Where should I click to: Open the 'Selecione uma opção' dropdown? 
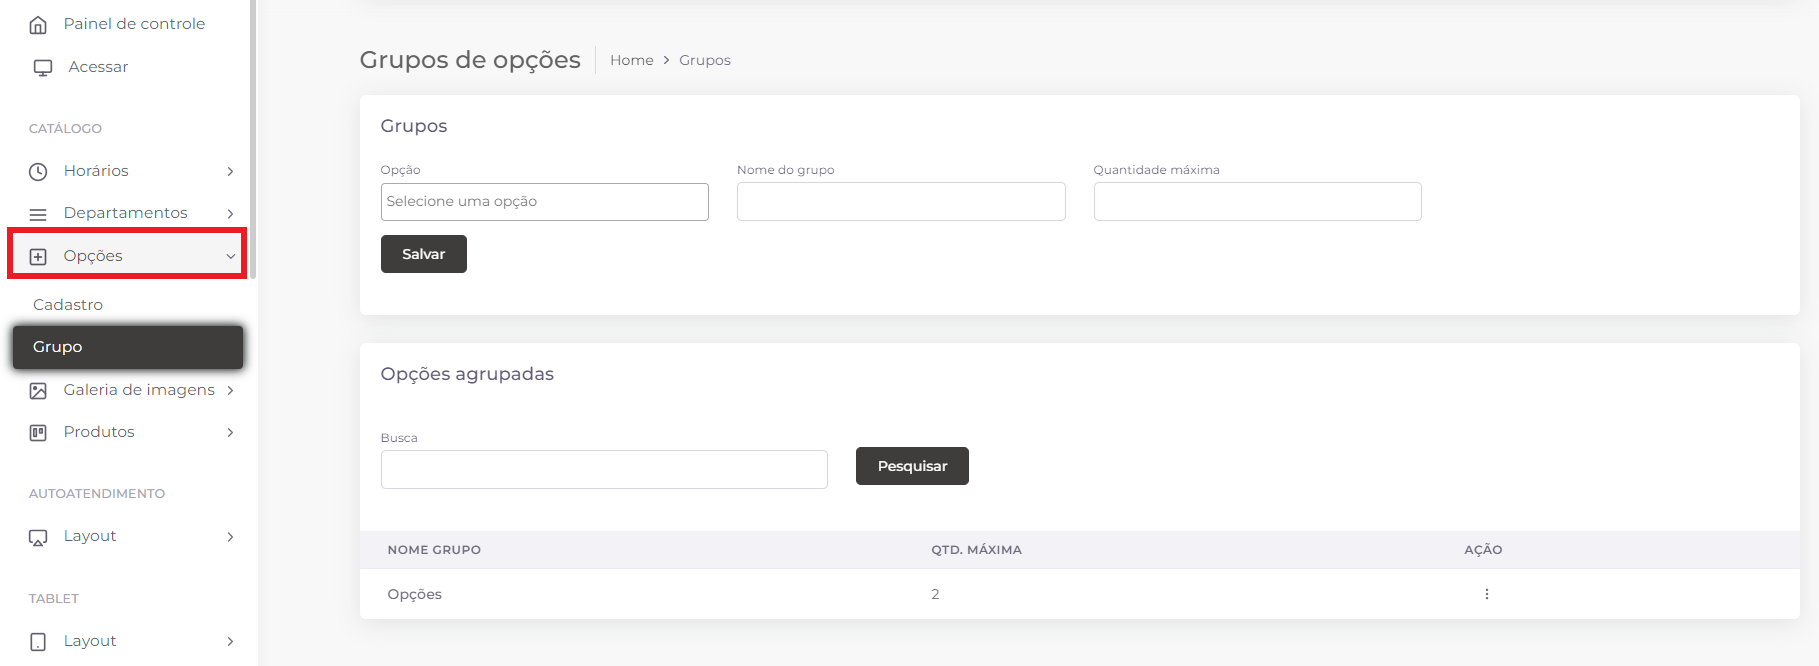point(544,202)
